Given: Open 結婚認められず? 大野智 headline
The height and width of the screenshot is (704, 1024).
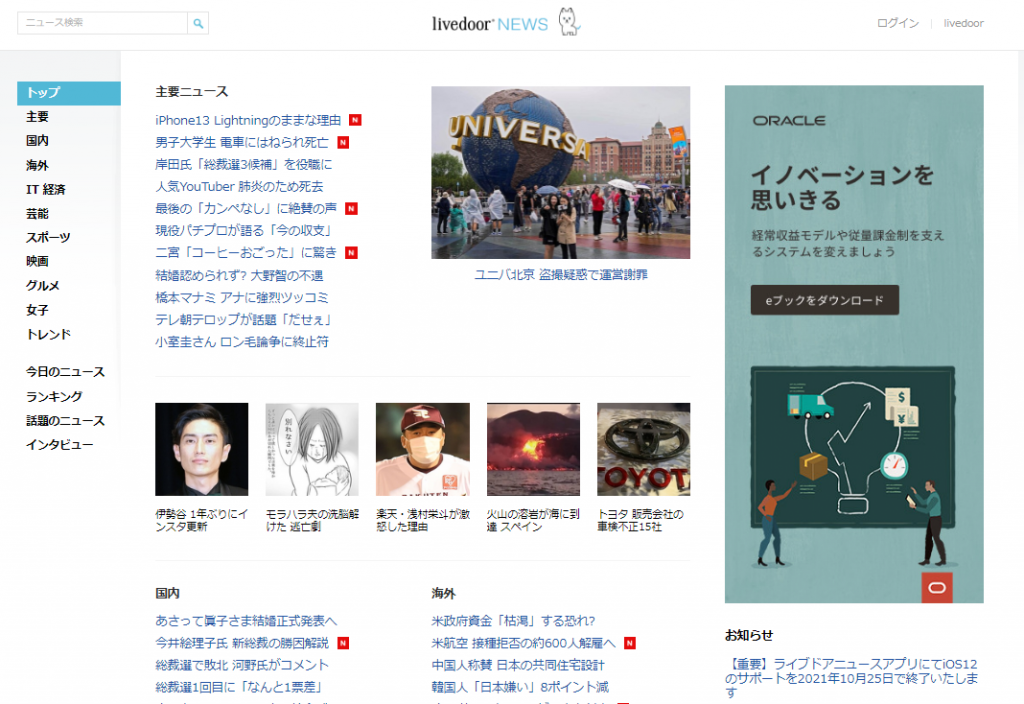Looking at the screenshot, I should coord(239,276).
